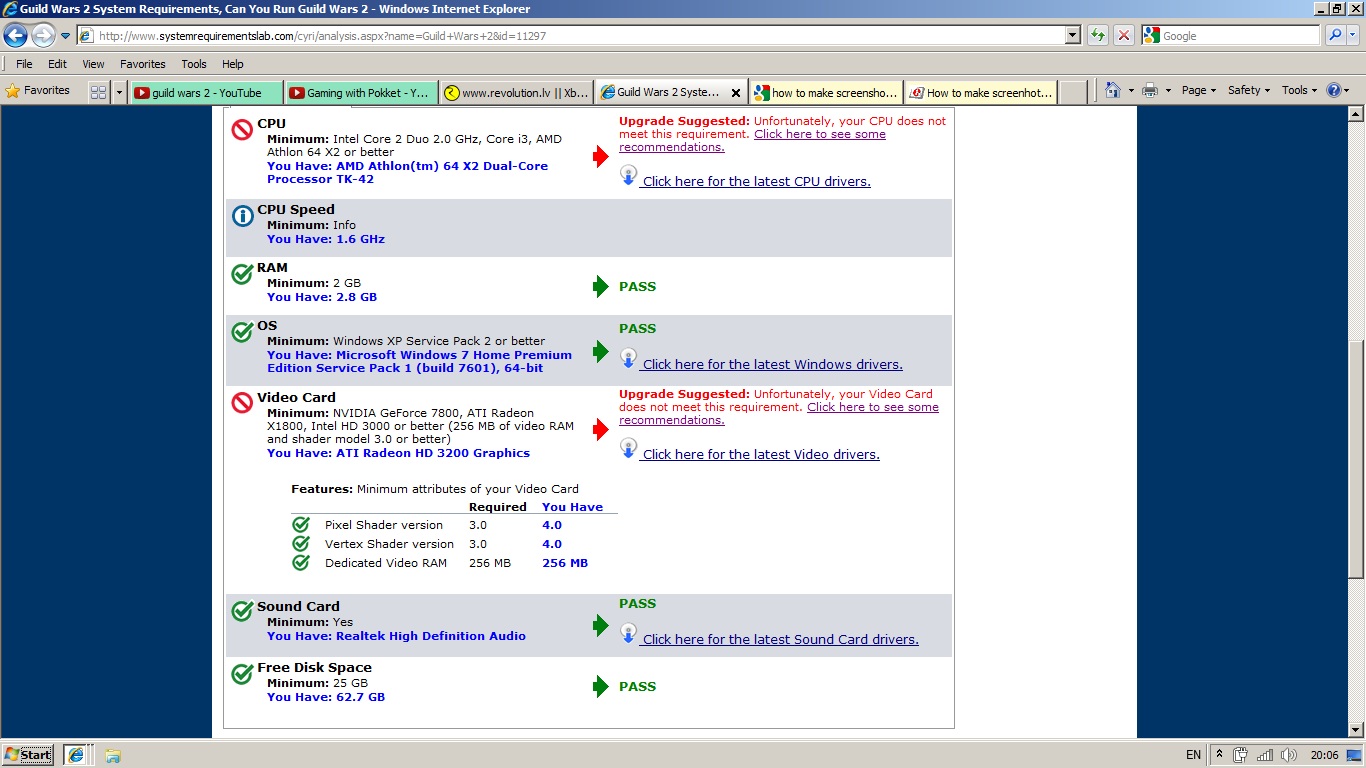The image size is (1366, 768).
Task: Open the Safety dropdown menu
Action: coord(1249,90)
